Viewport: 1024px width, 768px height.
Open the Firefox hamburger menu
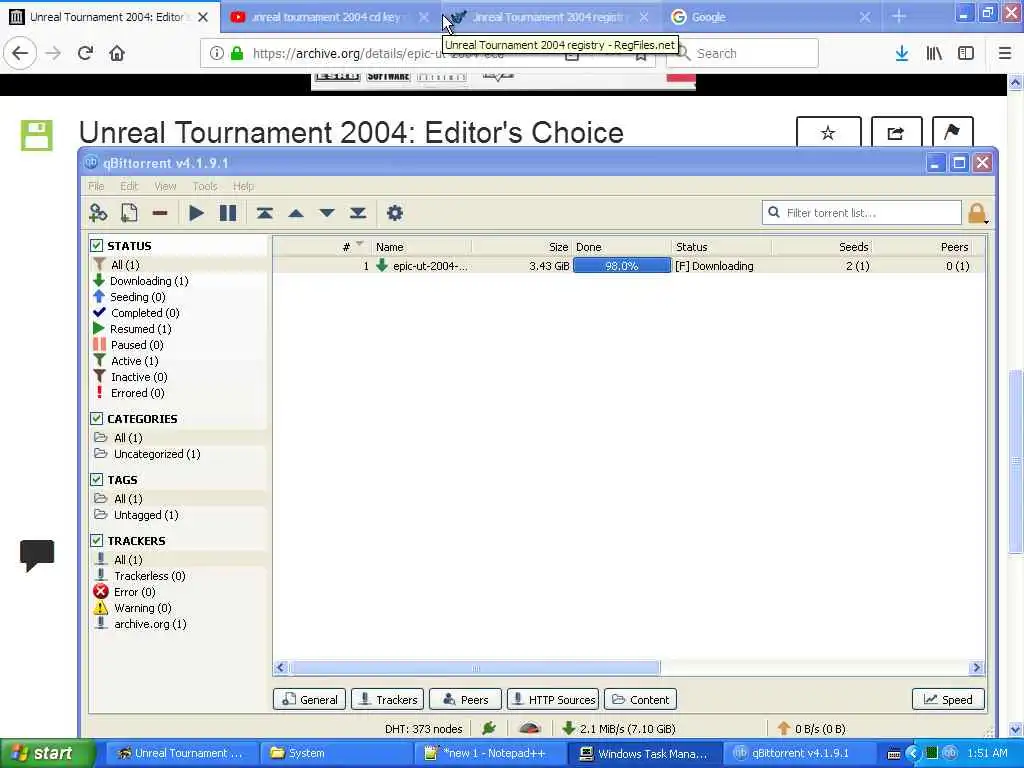point(1005,53)
